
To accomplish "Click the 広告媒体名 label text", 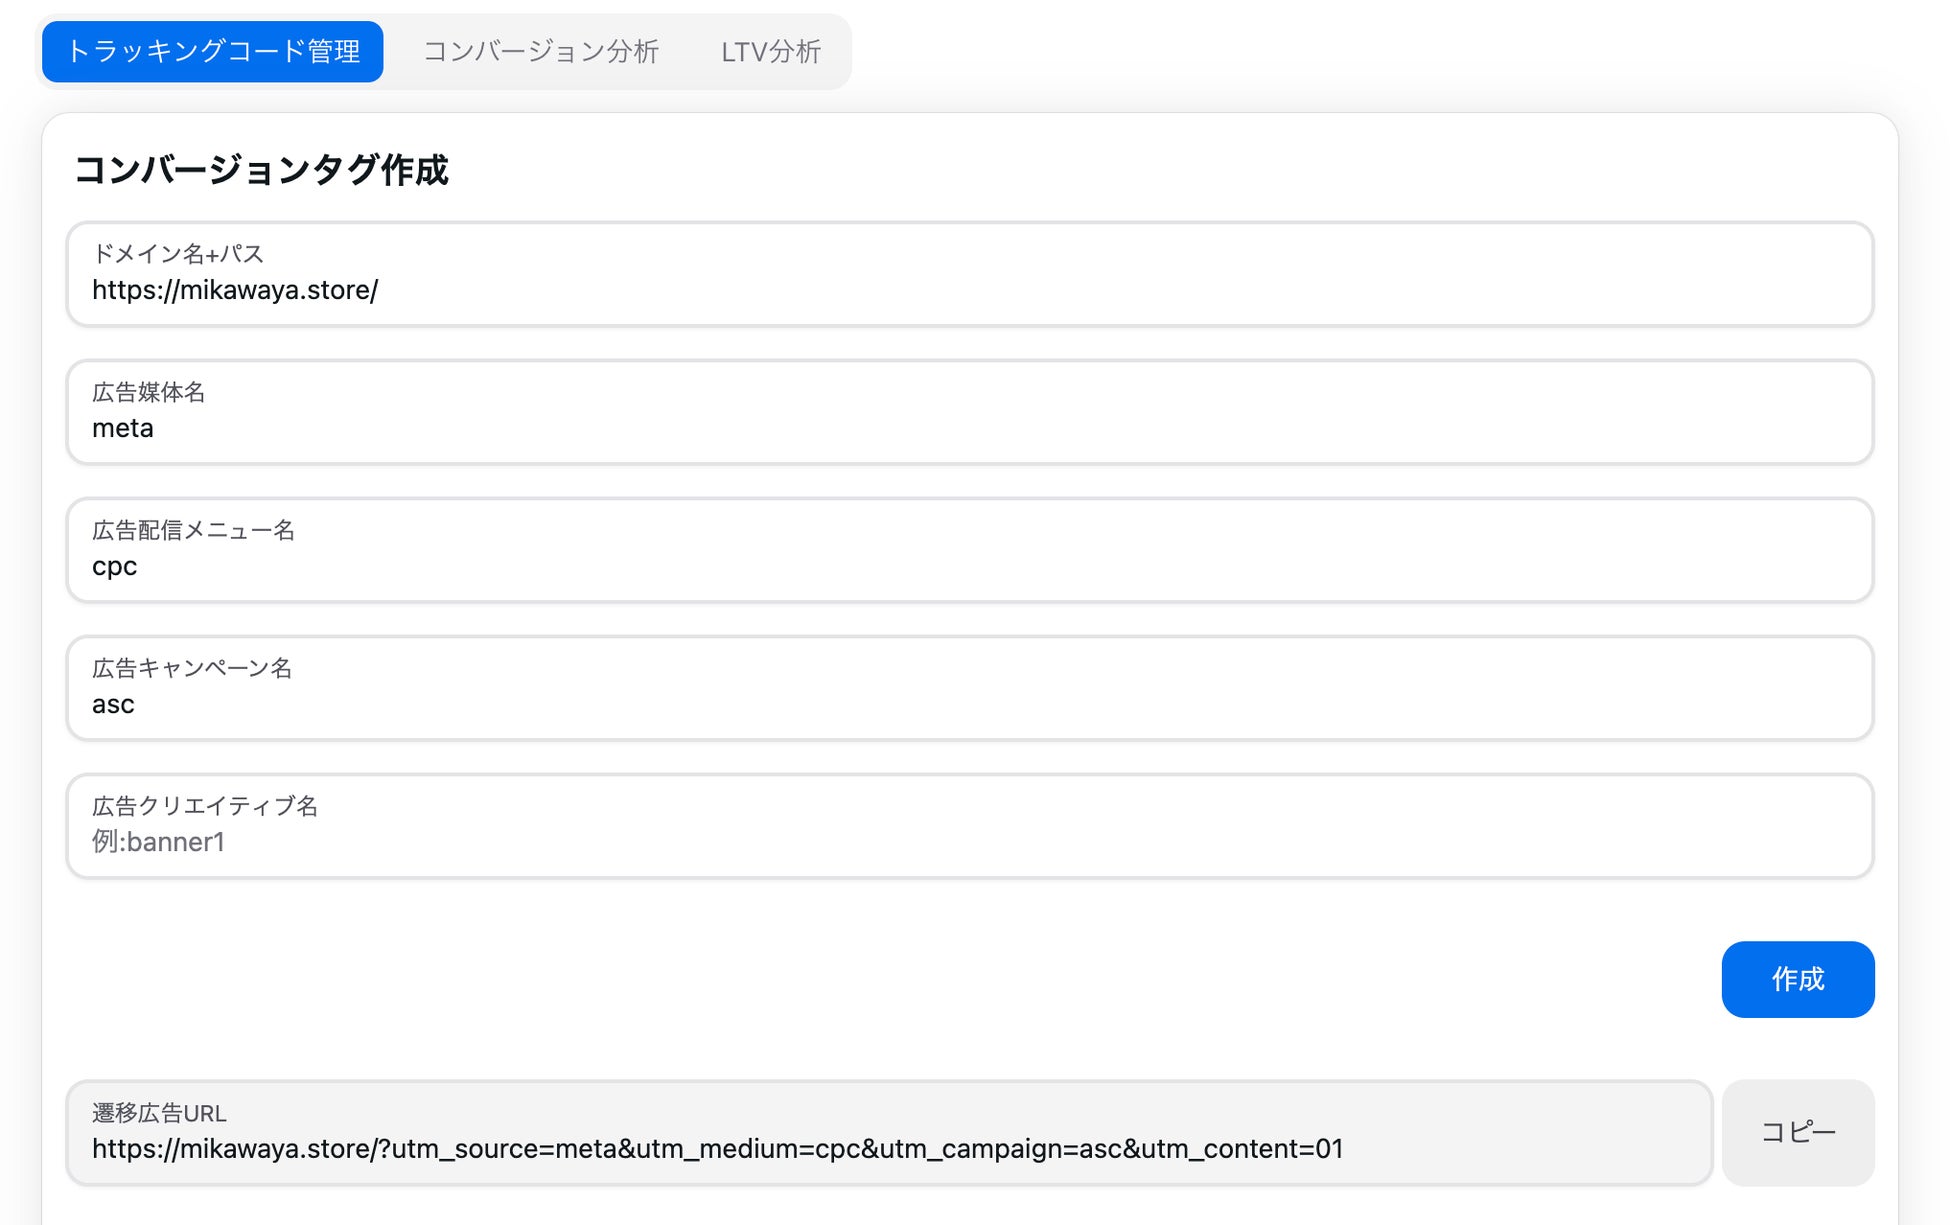I will [x=148, y=392].
